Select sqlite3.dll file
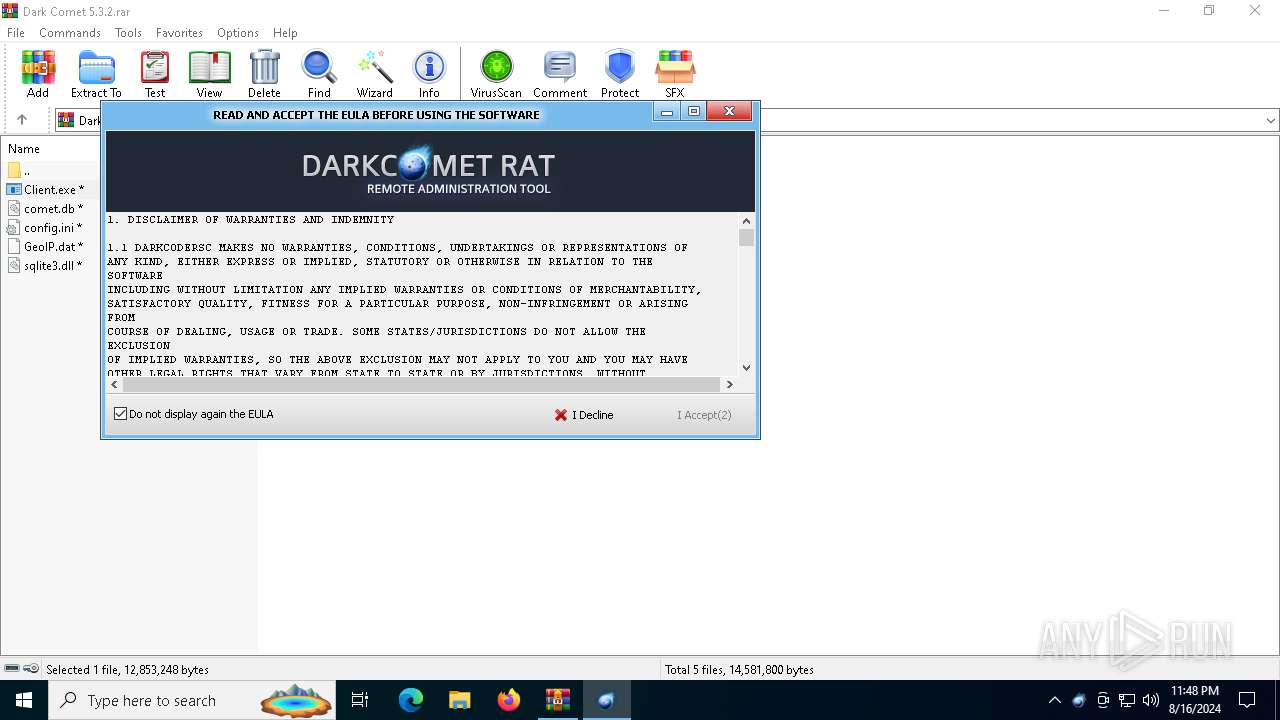The image size is (1280, 720). coord(46,265)
